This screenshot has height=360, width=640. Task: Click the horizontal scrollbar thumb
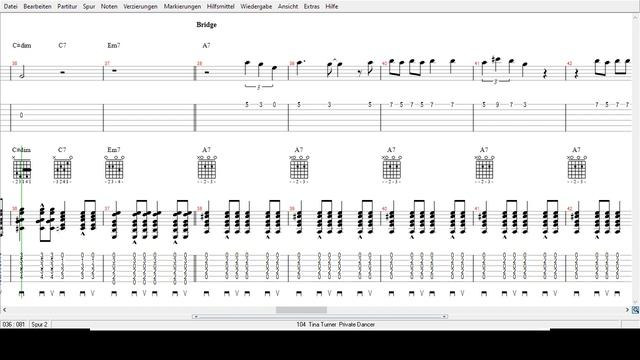tap(301, 310)
